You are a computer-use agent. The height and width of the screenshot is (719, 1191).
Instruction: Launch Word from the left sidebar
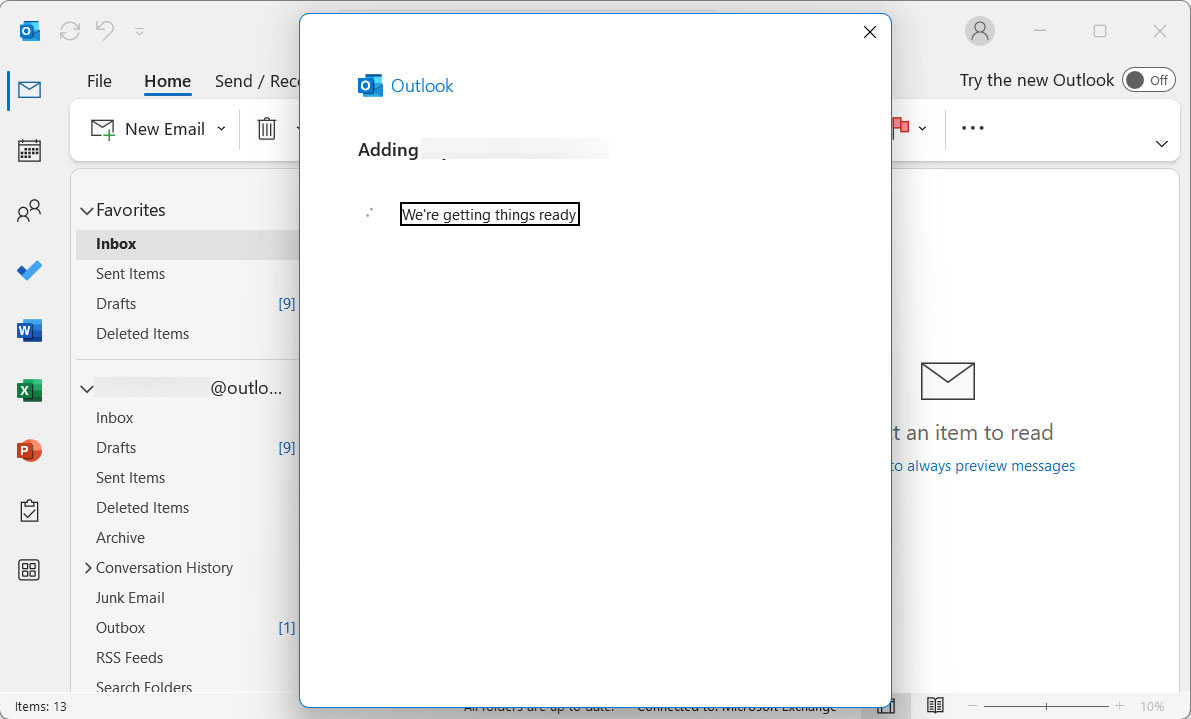pyautogui.click(x=29, y=331)
